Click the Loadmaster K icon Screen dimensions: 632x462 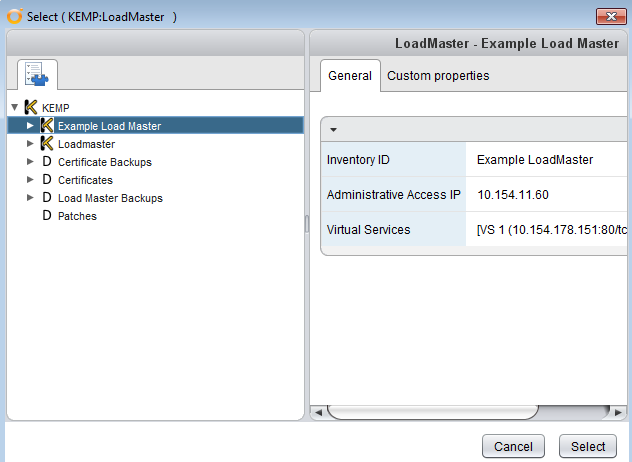tap(47, 144)
